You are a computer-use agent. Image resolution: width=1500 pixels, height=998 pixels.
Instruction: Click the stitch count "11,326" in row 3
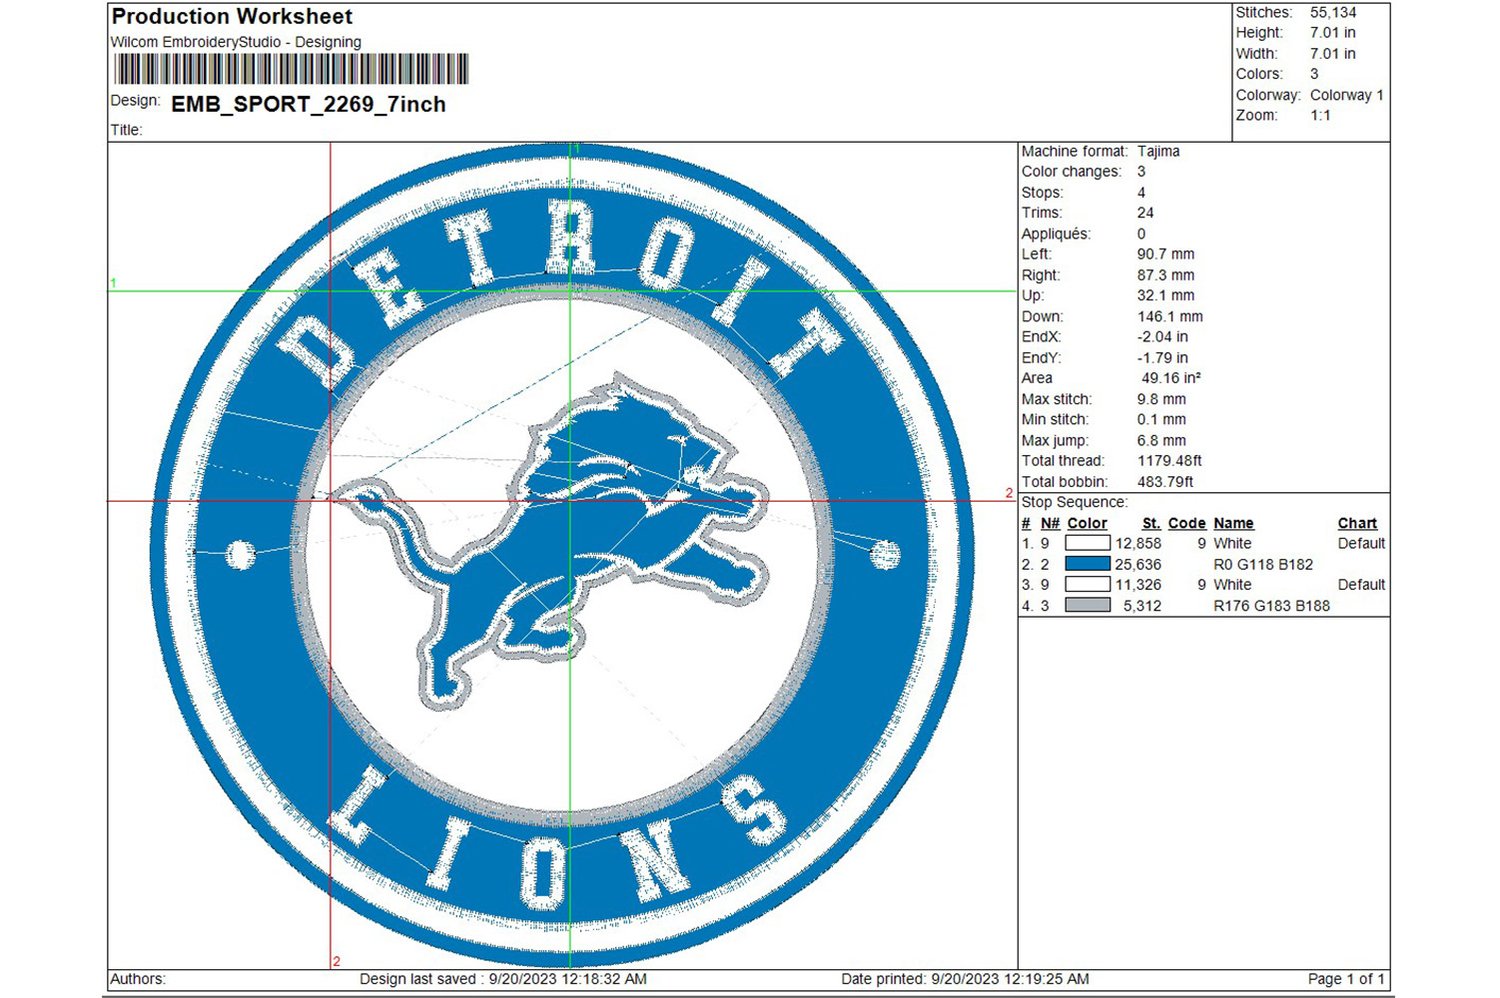tap(1138, 584)
